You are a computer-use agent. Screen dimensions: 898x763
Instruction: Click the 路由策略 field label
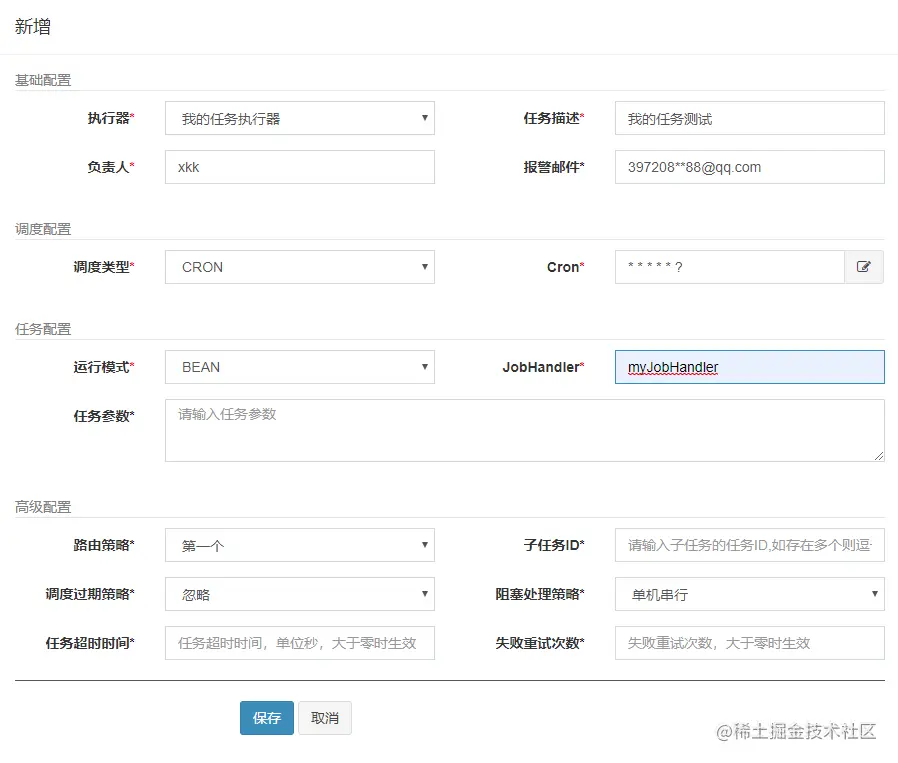pos(104,545)
